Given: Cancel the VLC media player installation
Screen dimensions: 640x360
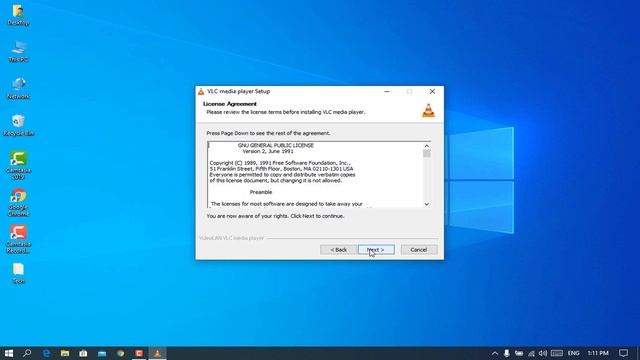Looking at the screenshot, I should coord(419,249).
